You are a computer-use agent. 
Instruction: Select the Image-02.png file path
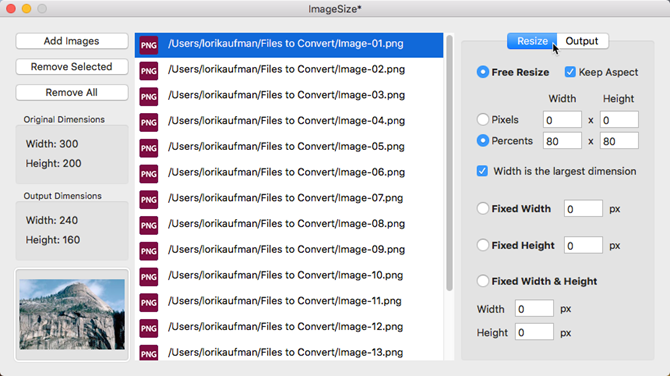pos(286,69)
